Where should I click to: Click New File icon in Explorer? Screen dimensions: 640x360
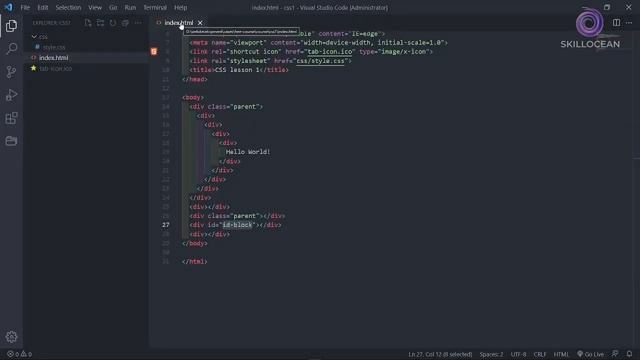click(x=88, y=23)
